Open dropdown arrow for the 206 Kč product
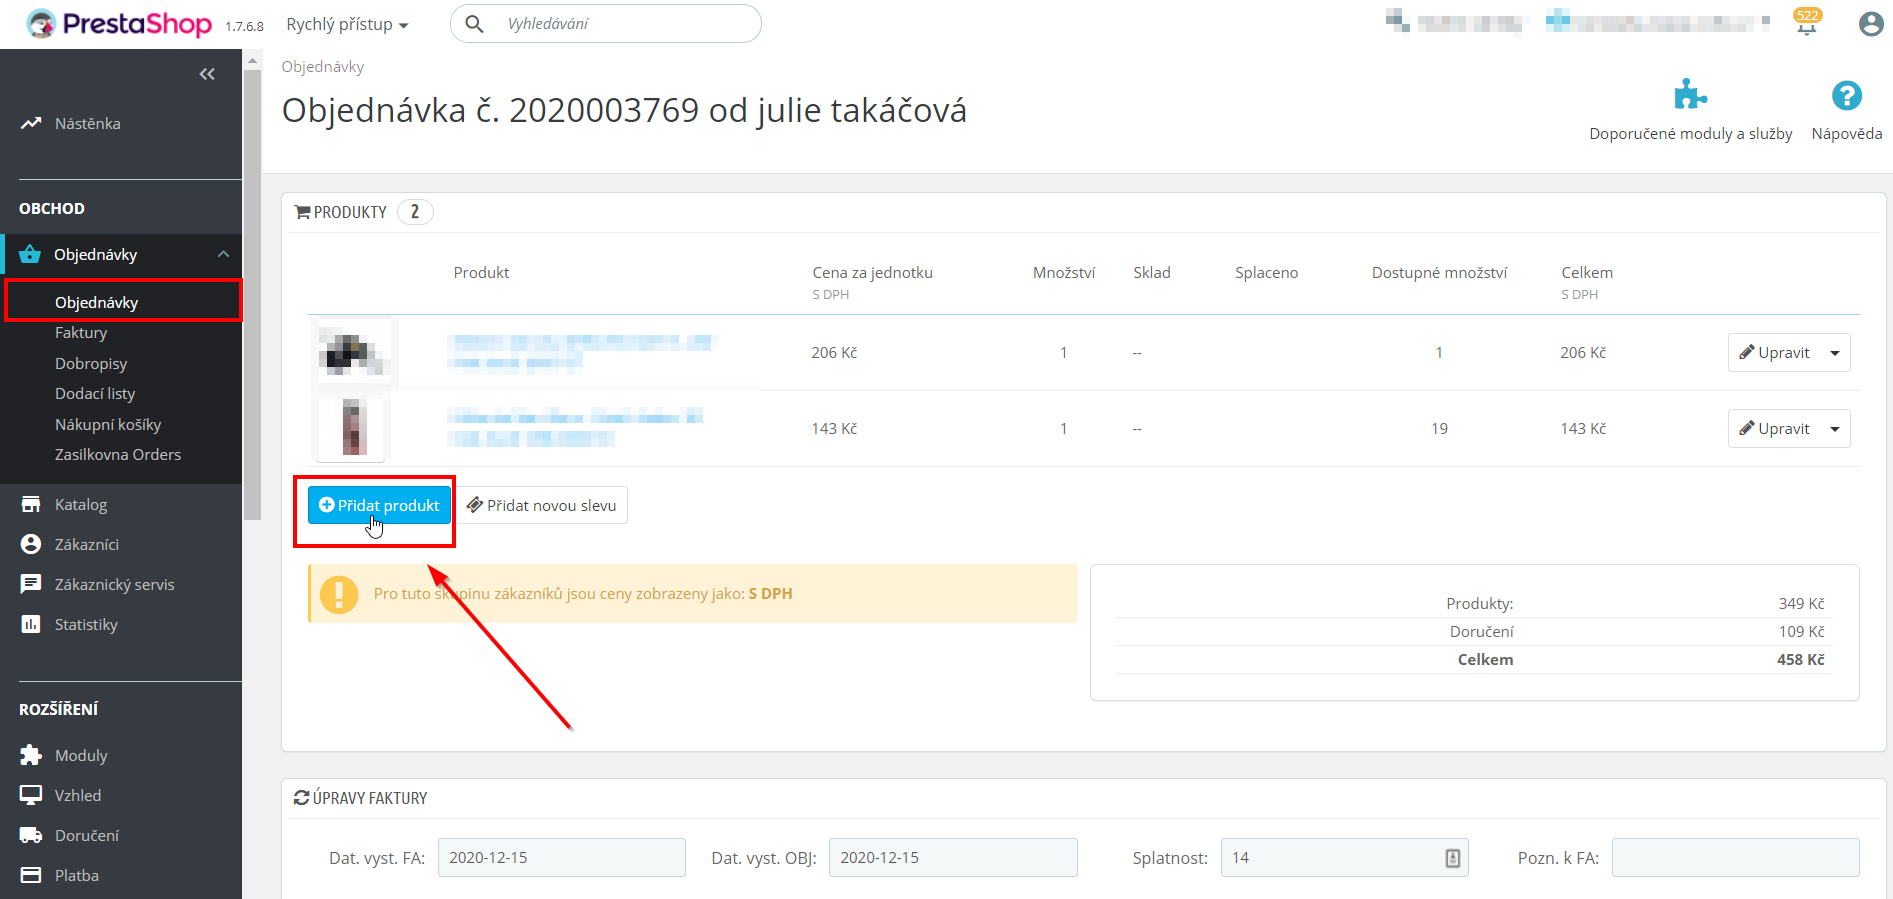This screenshot has height=899, width=1893. click(x=1835, y=353)
